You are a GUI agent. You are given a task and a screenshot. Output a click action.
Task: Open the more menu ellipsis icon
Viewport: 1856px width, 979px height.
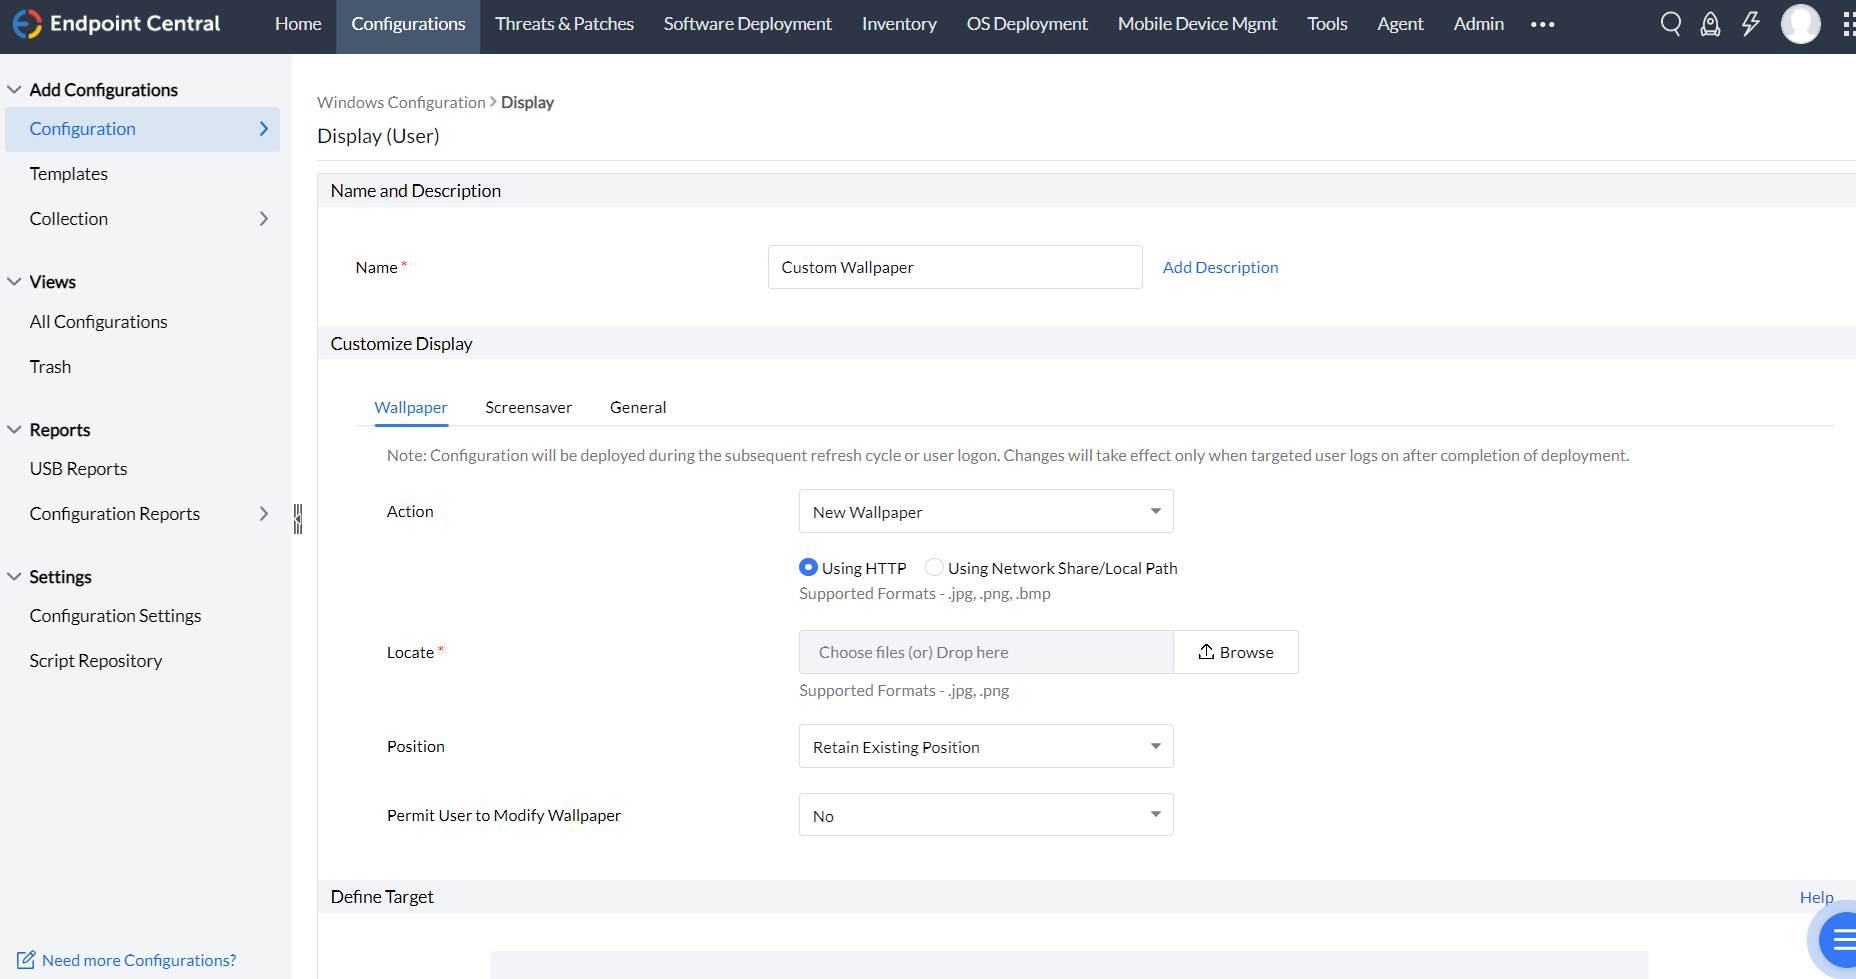(x=1542, y=25)
